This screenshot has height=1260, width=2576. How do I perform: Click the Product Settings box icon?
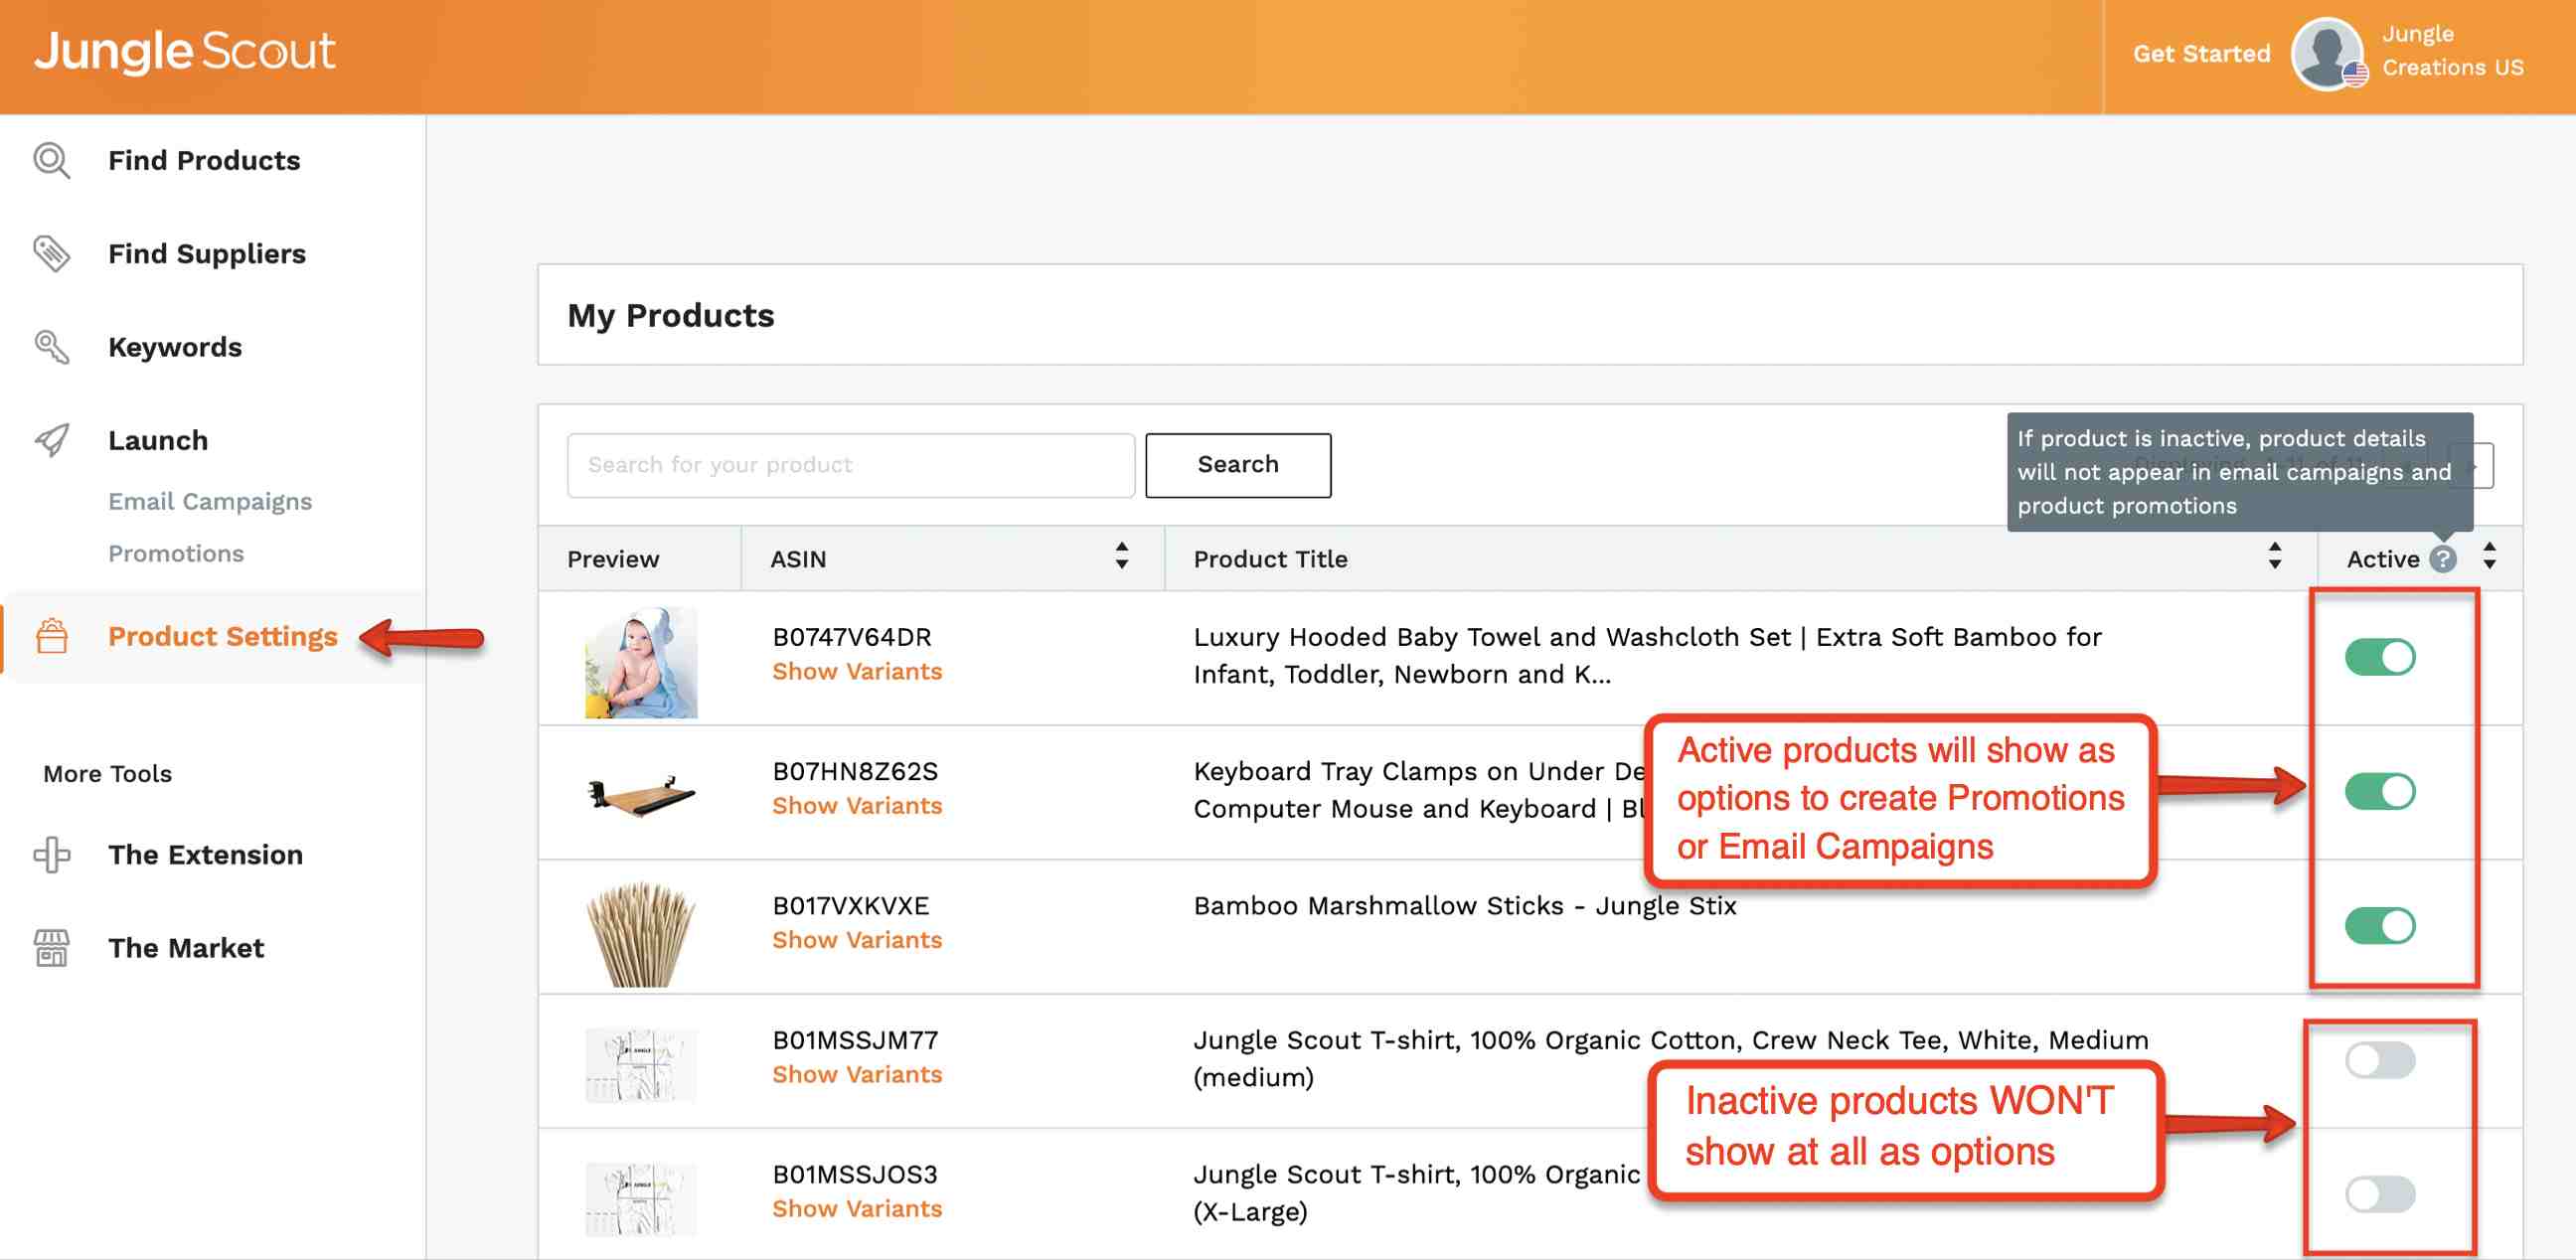52,636
